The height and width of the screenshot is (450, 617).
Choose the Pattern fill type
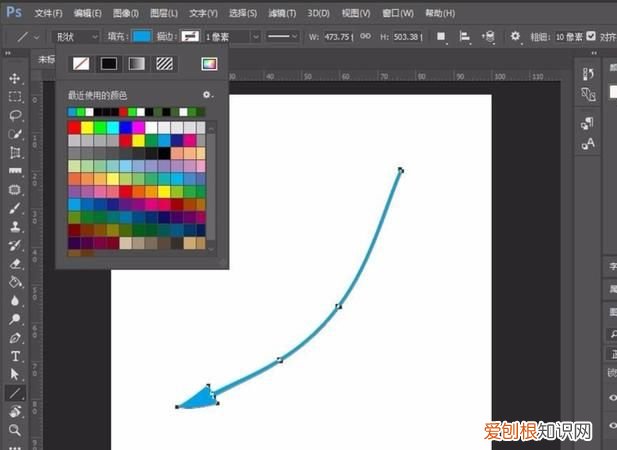(164, 63)
